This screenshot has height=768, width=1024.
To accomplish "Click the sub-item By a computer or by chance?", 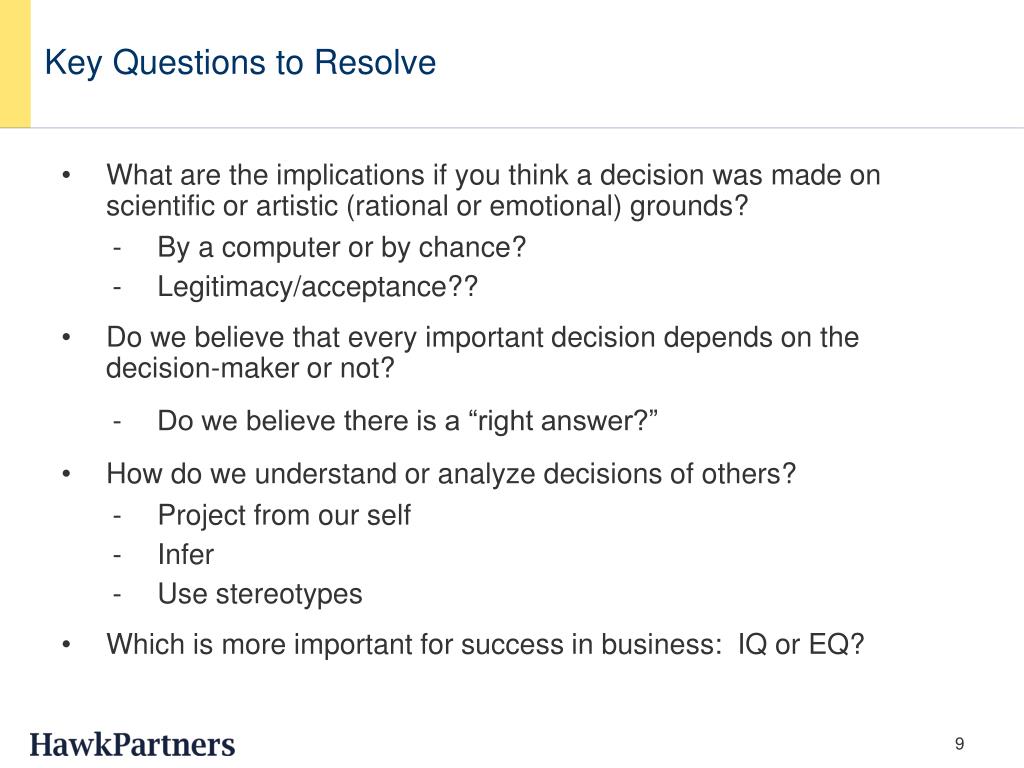I will (342, 248).
